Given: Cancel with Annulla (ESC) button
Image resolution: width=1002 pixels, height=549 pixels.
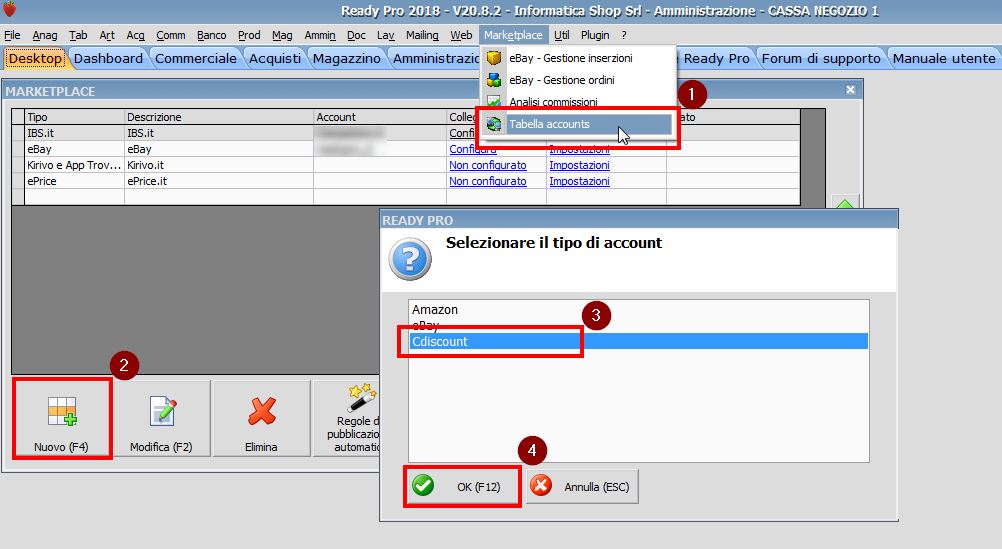Looking at the screenshot, I should (582, 486).
